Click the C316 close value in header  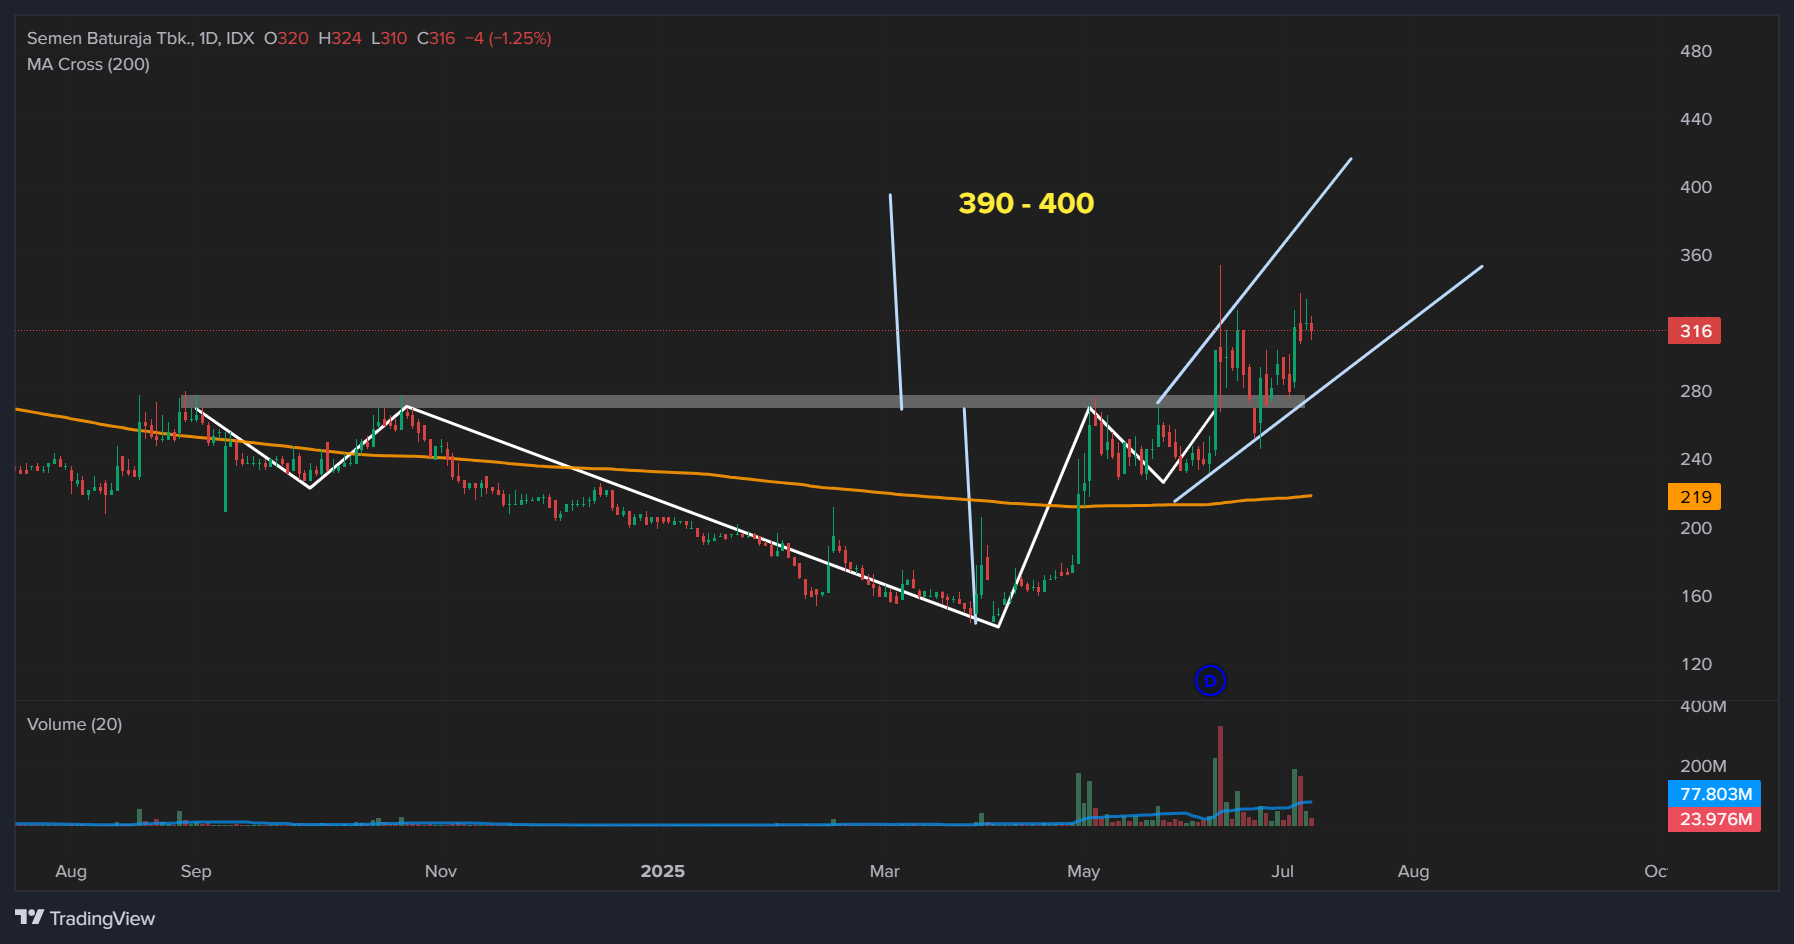[x=436, y=38]
